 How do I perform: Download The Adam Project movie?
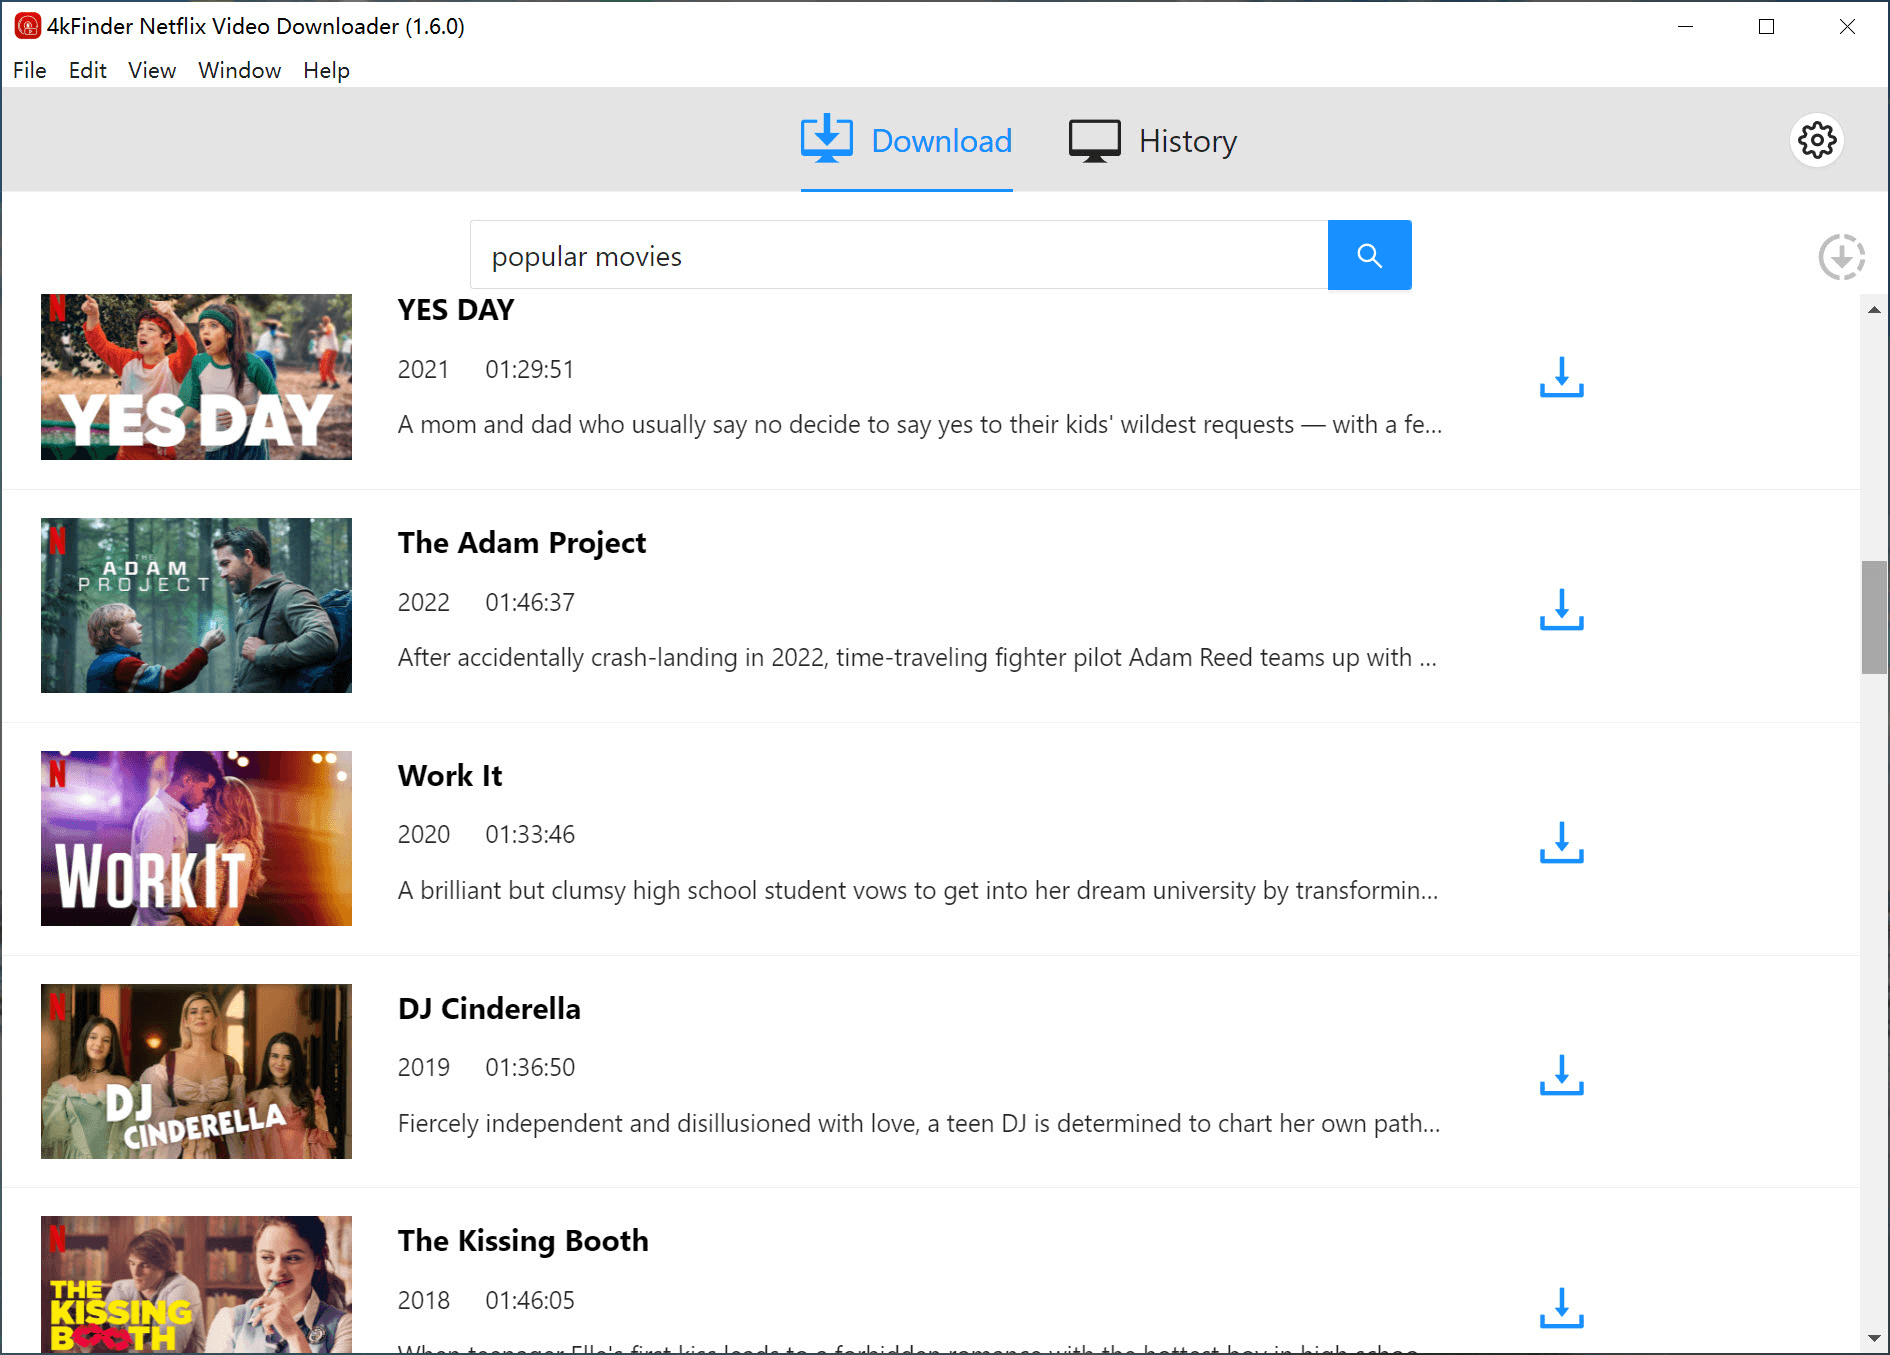1561,610
